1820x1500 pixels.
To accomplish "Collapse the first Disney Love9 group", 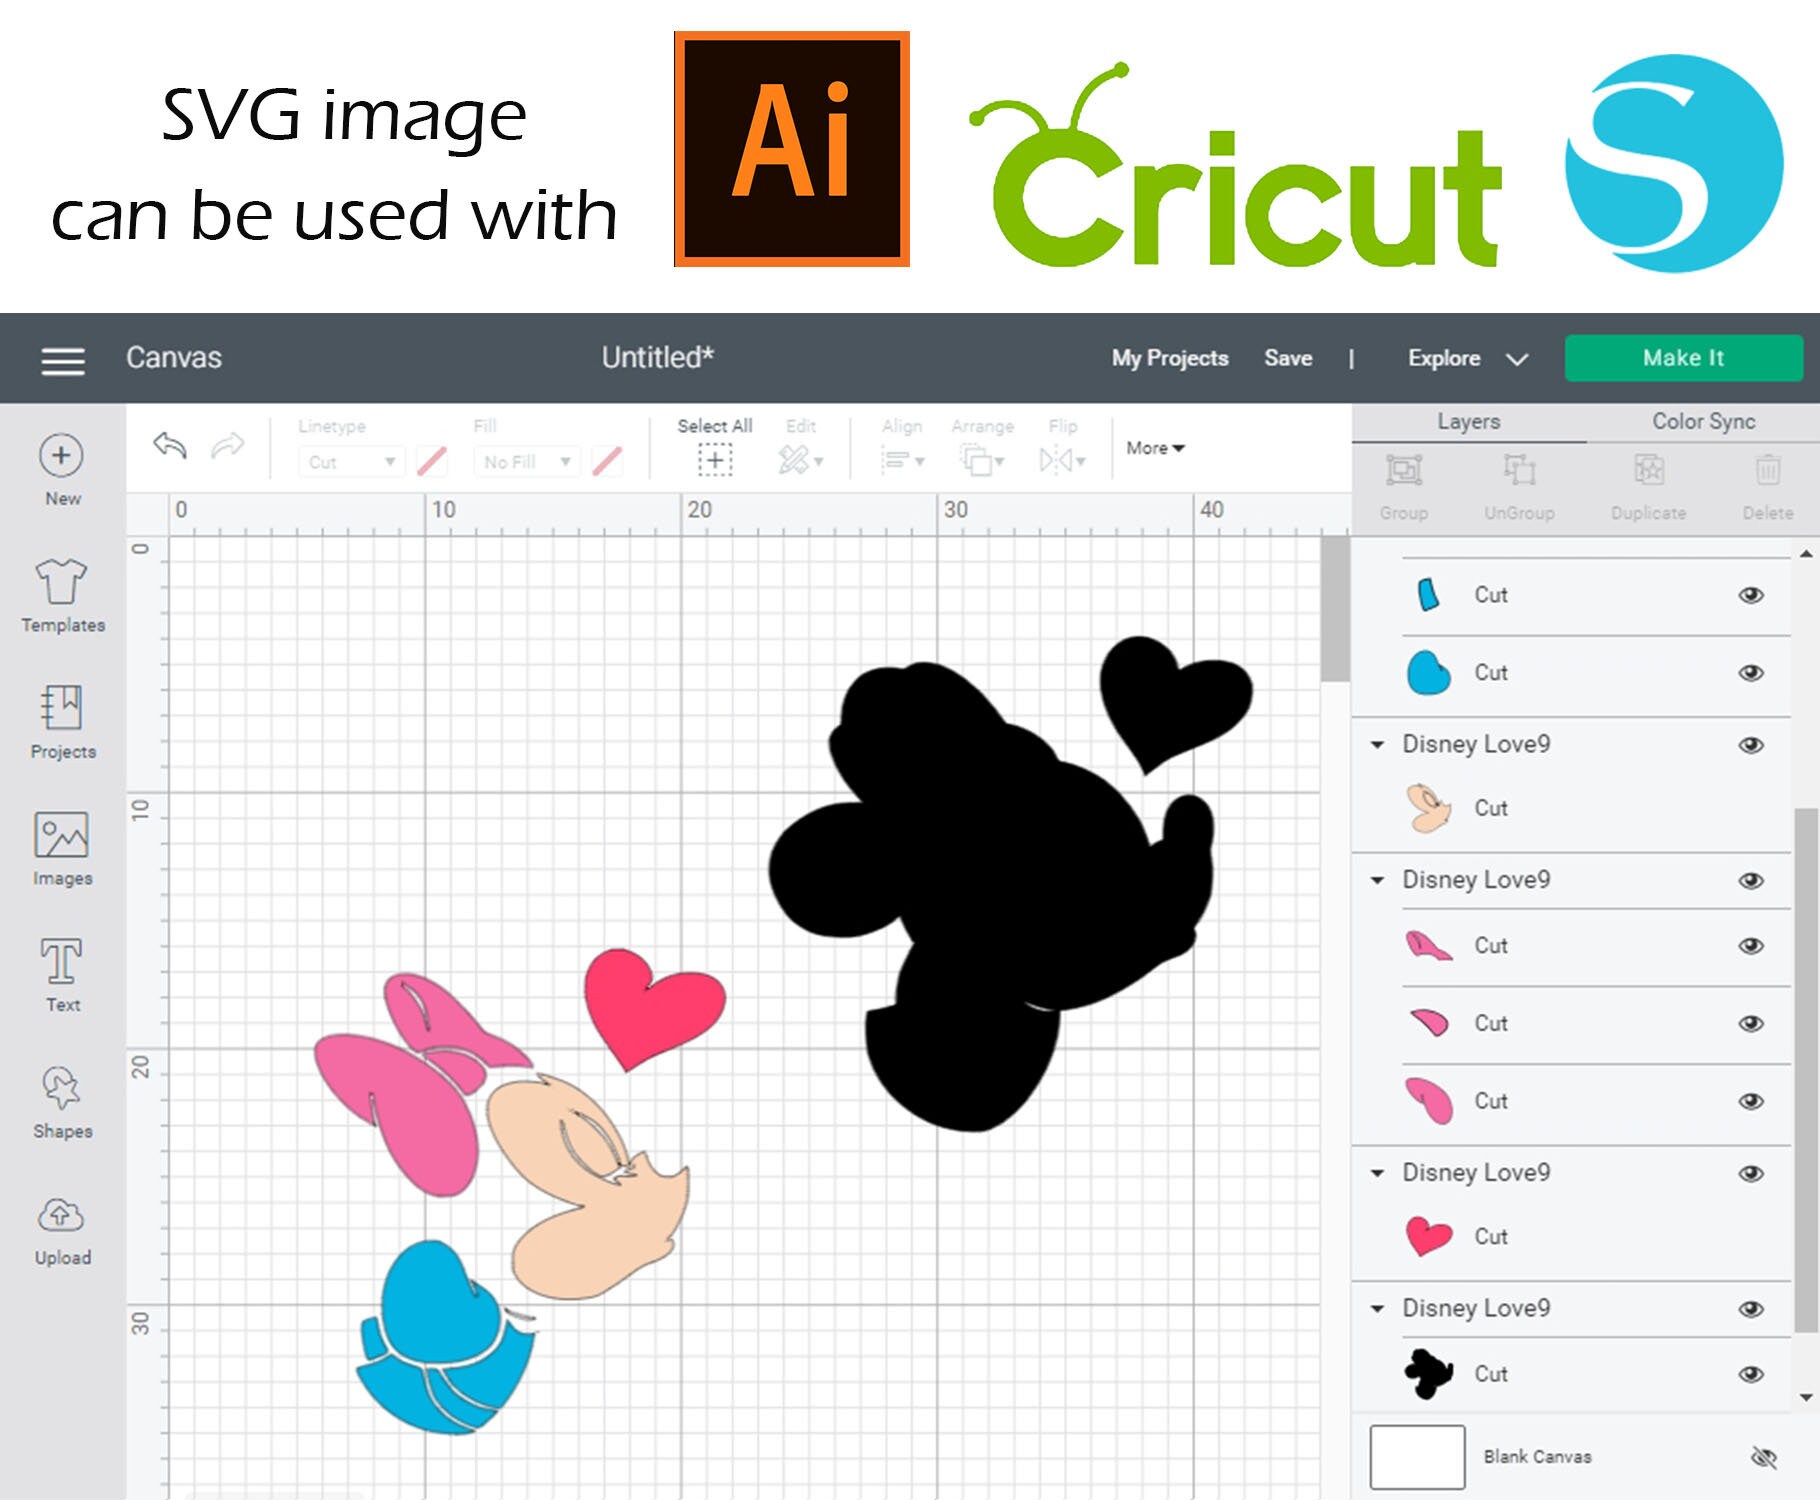I will pyautogui.click(x=1377, y=745).
